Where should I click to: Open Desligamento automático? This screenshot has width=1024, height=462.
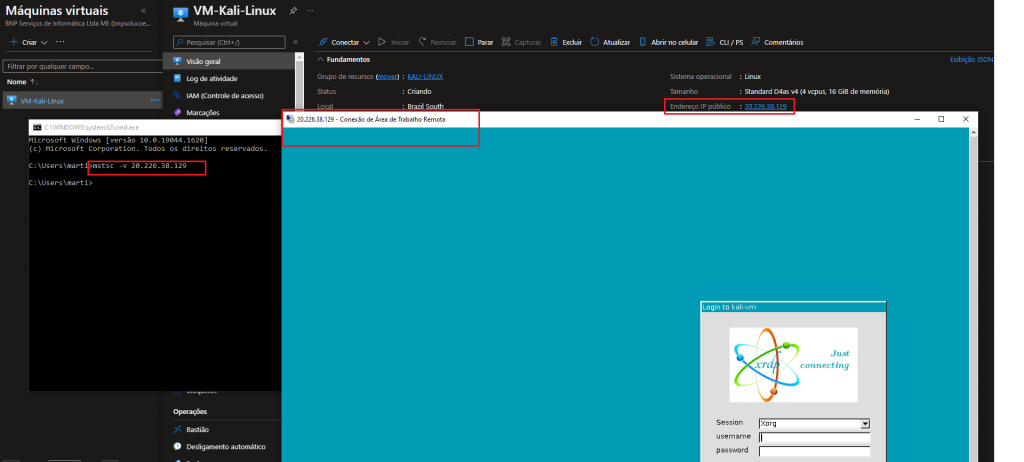[x=226, y=446]
